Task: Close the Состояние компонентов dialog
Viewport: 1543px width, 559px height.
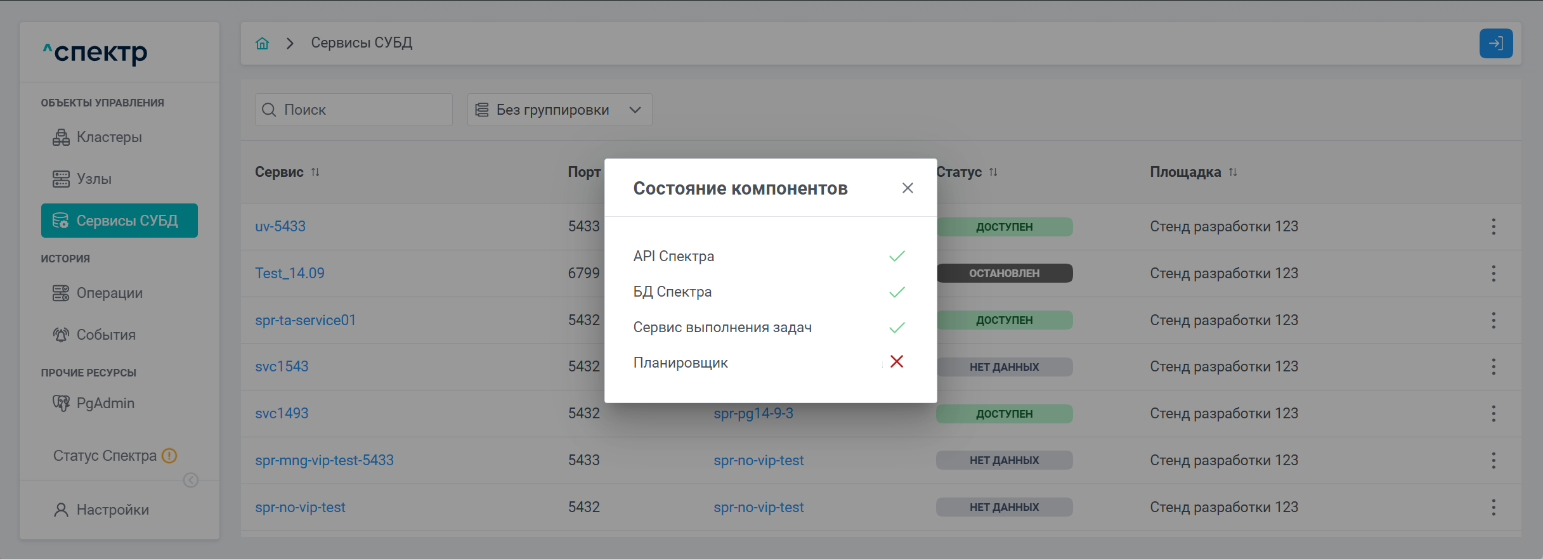Action: [x=907, y=188]
